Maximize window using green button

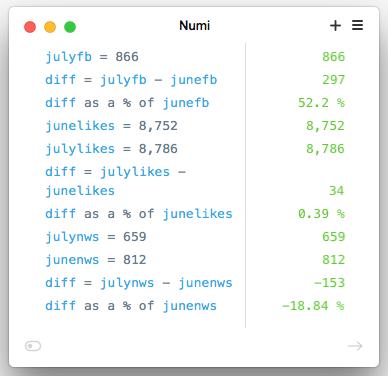click(x=70, y=27)
